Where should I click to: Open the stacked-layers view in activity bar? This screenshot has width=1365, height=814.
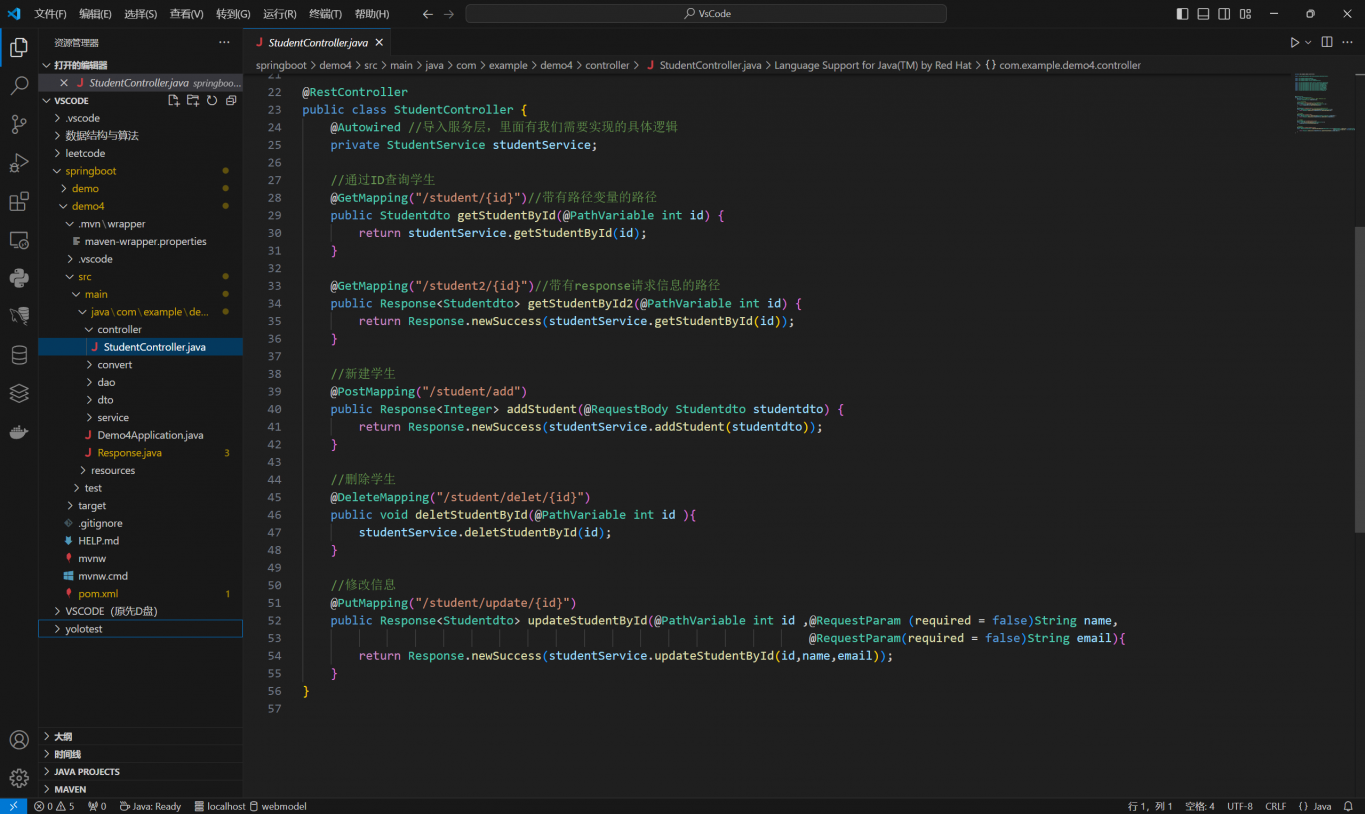tap(19, 393)
